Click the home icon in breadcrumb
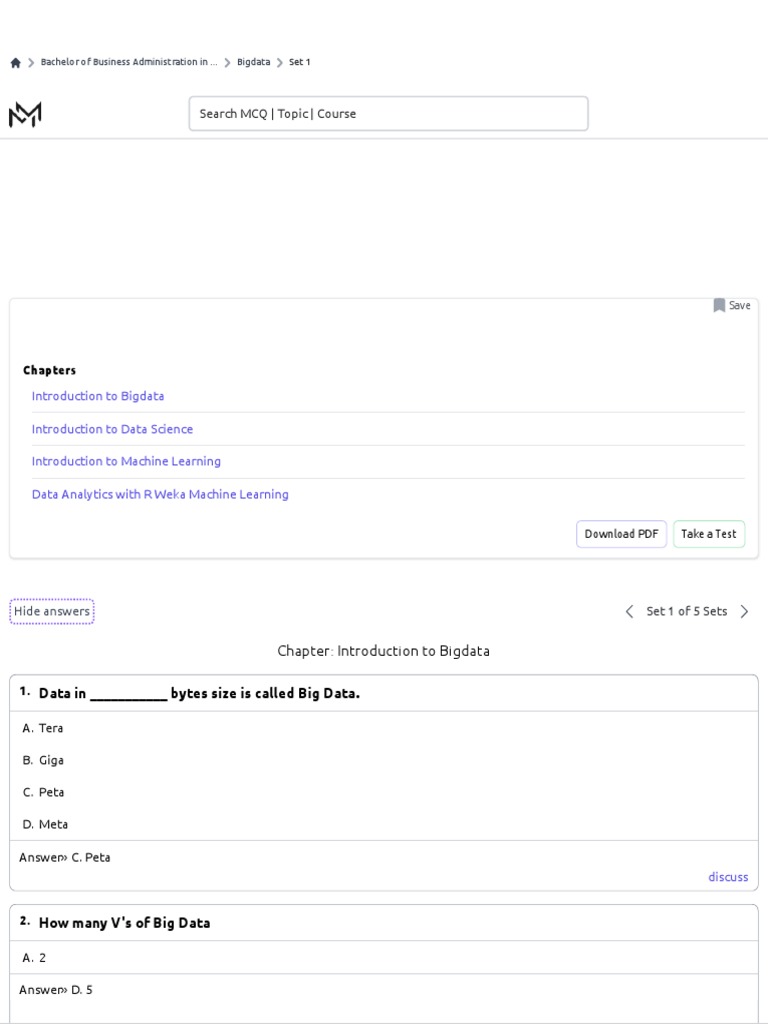This screenshot has width=768, height=1024. 15,62
